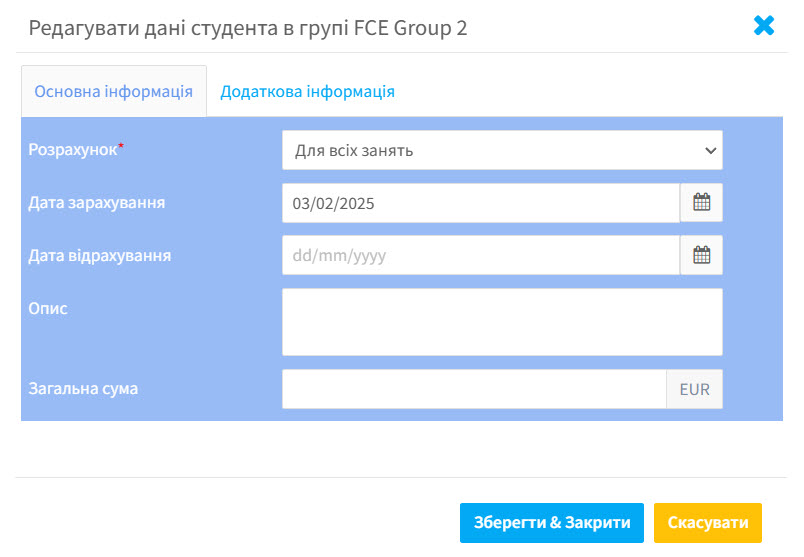Click the EUR currency addon
Screen dimensions: 804x557
(x=694, y=389)
